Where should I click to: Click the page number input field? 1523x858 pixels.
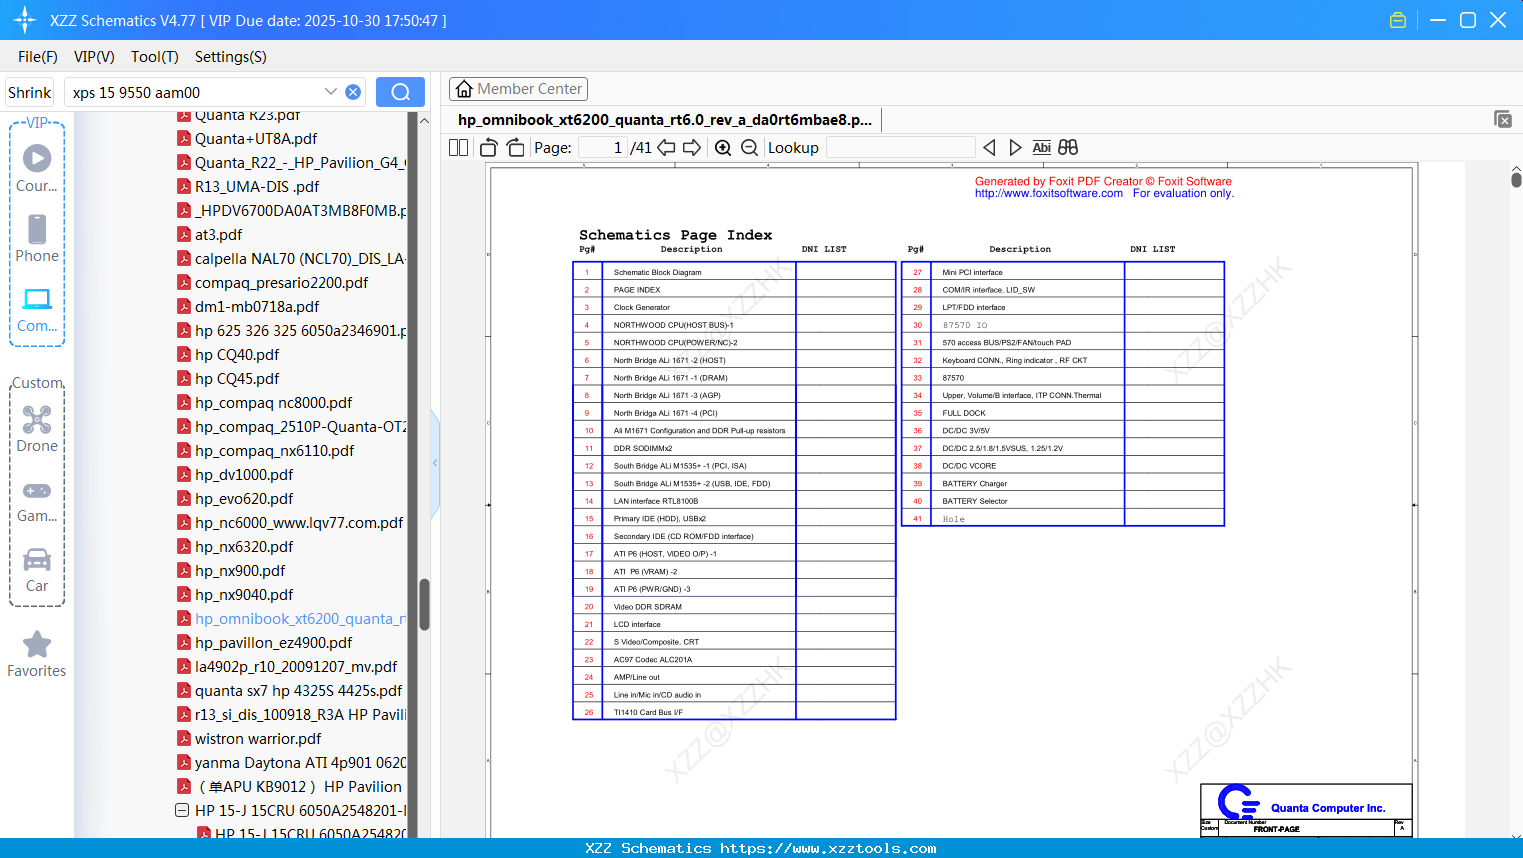603,147
